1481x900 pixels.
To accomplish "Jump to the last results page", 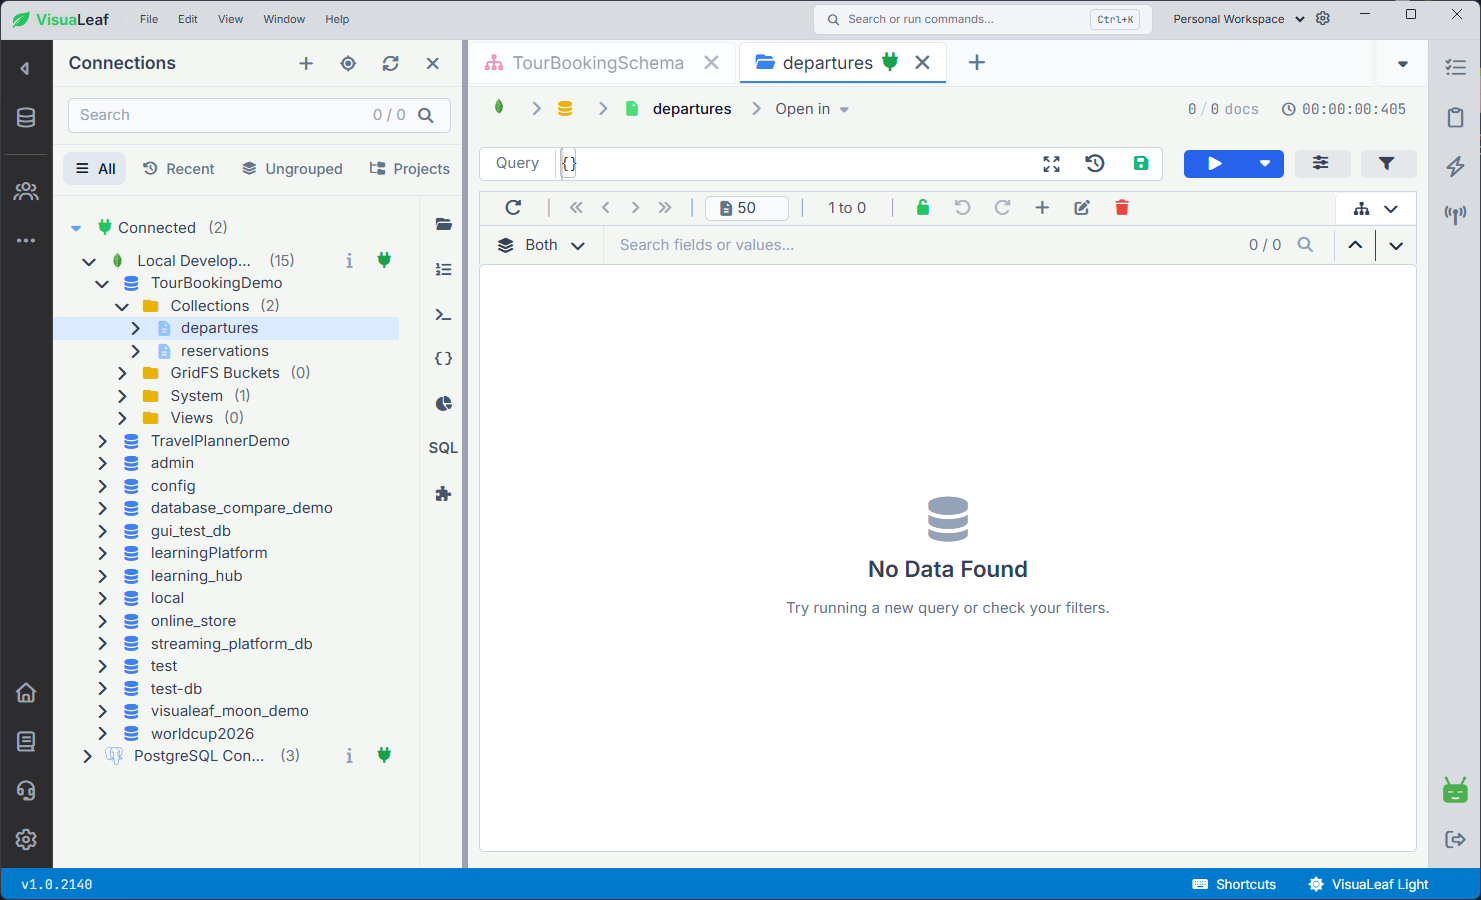I will 665,208.
